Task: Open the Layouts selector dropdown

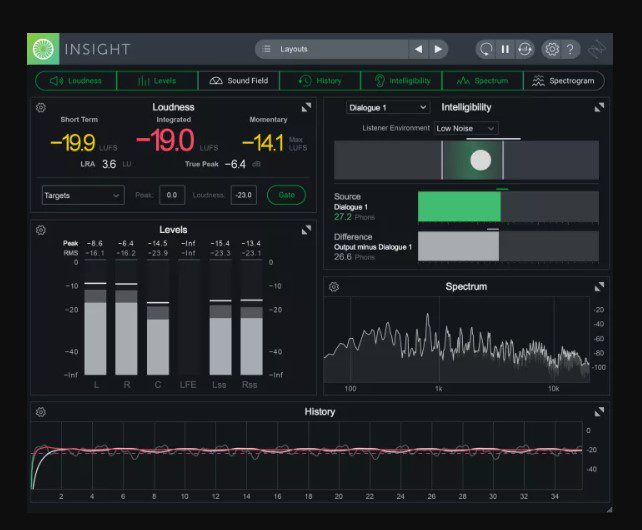Action: [332, 49]
